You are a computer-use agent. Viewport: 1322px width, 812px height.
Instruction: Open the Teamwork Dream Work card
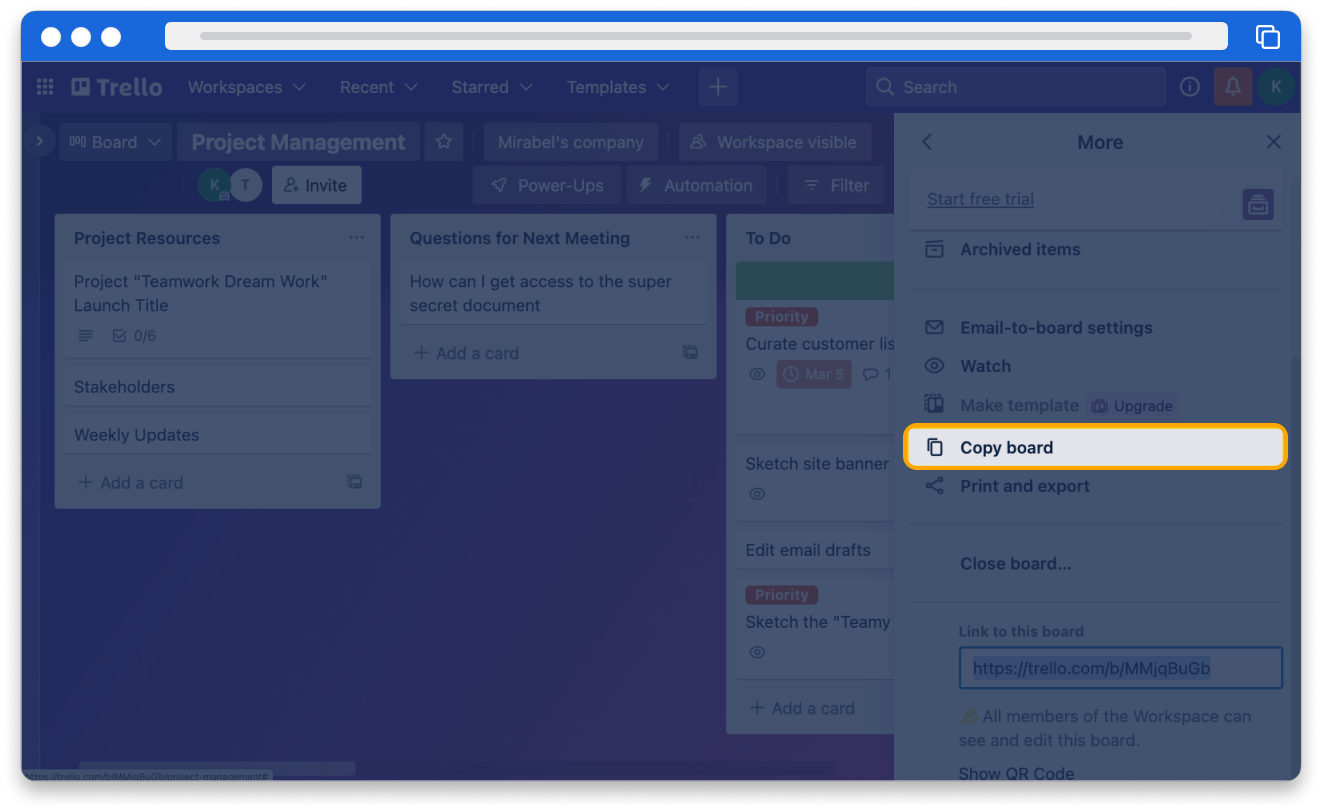tap(217, 308)
